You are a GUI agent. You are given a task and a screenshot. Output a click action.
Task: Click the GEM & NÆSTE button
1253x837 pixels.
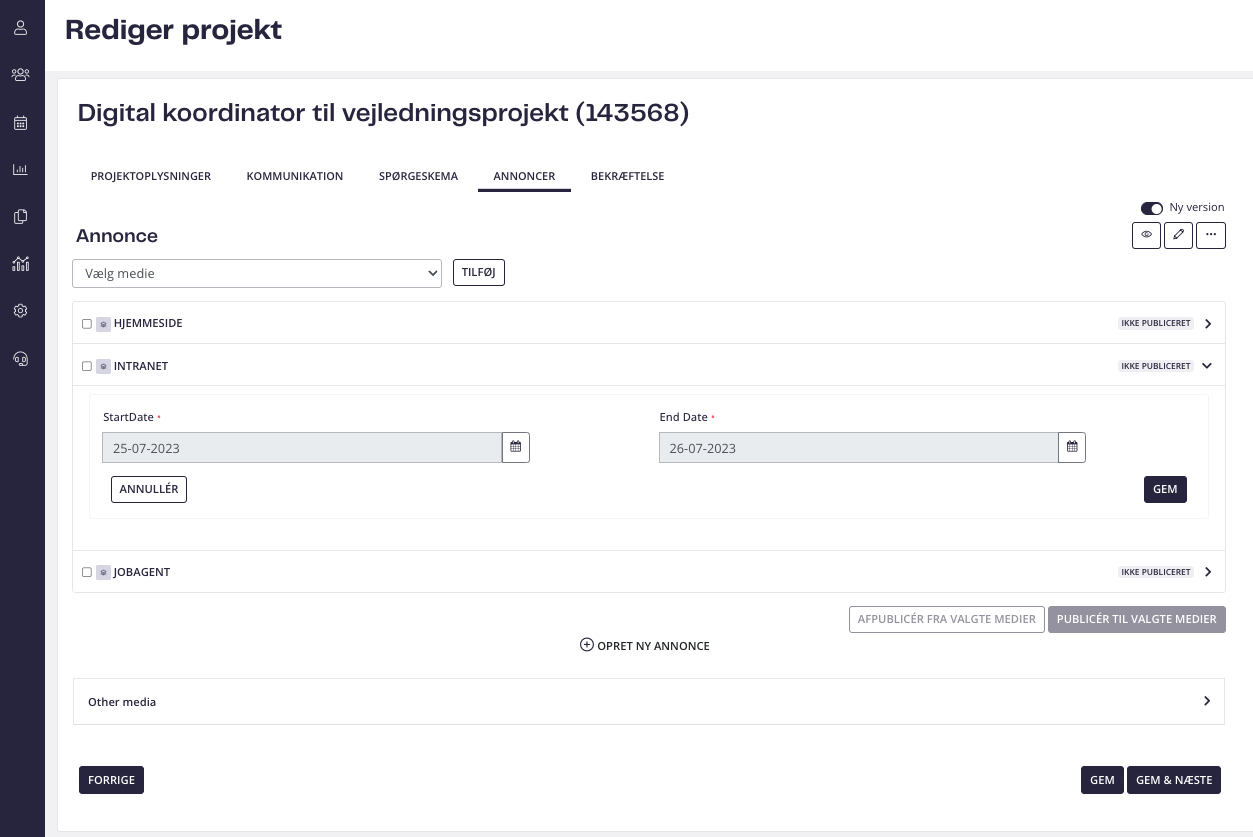[1174, 780]
